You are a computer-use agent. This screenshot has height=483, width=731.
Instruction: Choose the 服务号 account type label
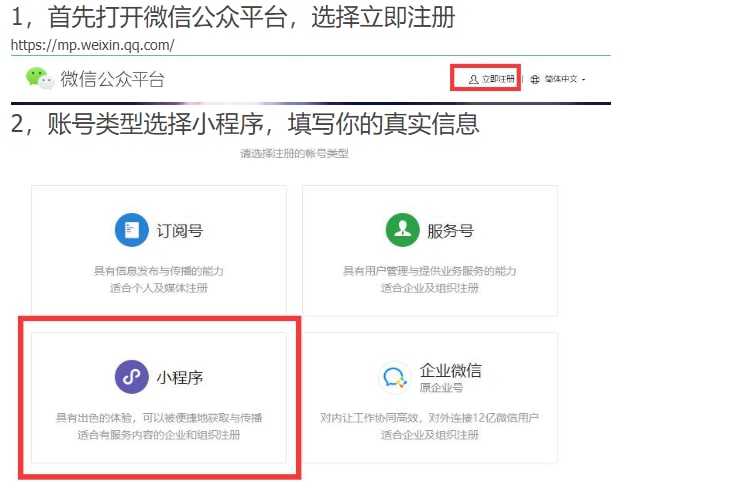(450, 230)
